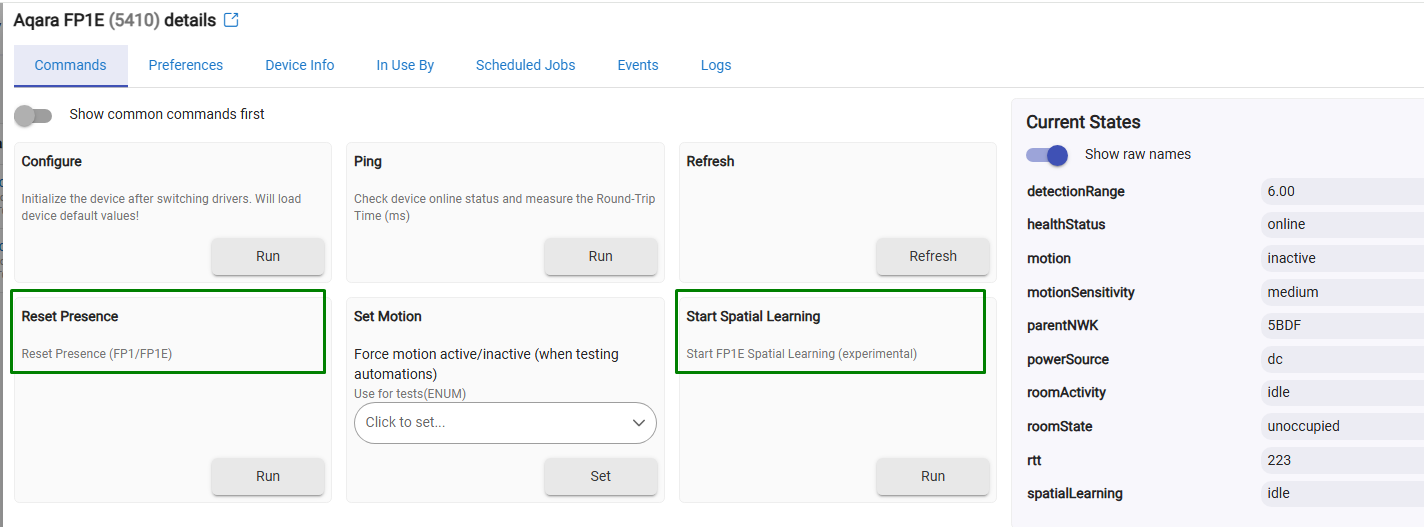Viewport: 1424px width, 527px height.
Task: Switch to the Preferences tab
Action: point(186,66)
